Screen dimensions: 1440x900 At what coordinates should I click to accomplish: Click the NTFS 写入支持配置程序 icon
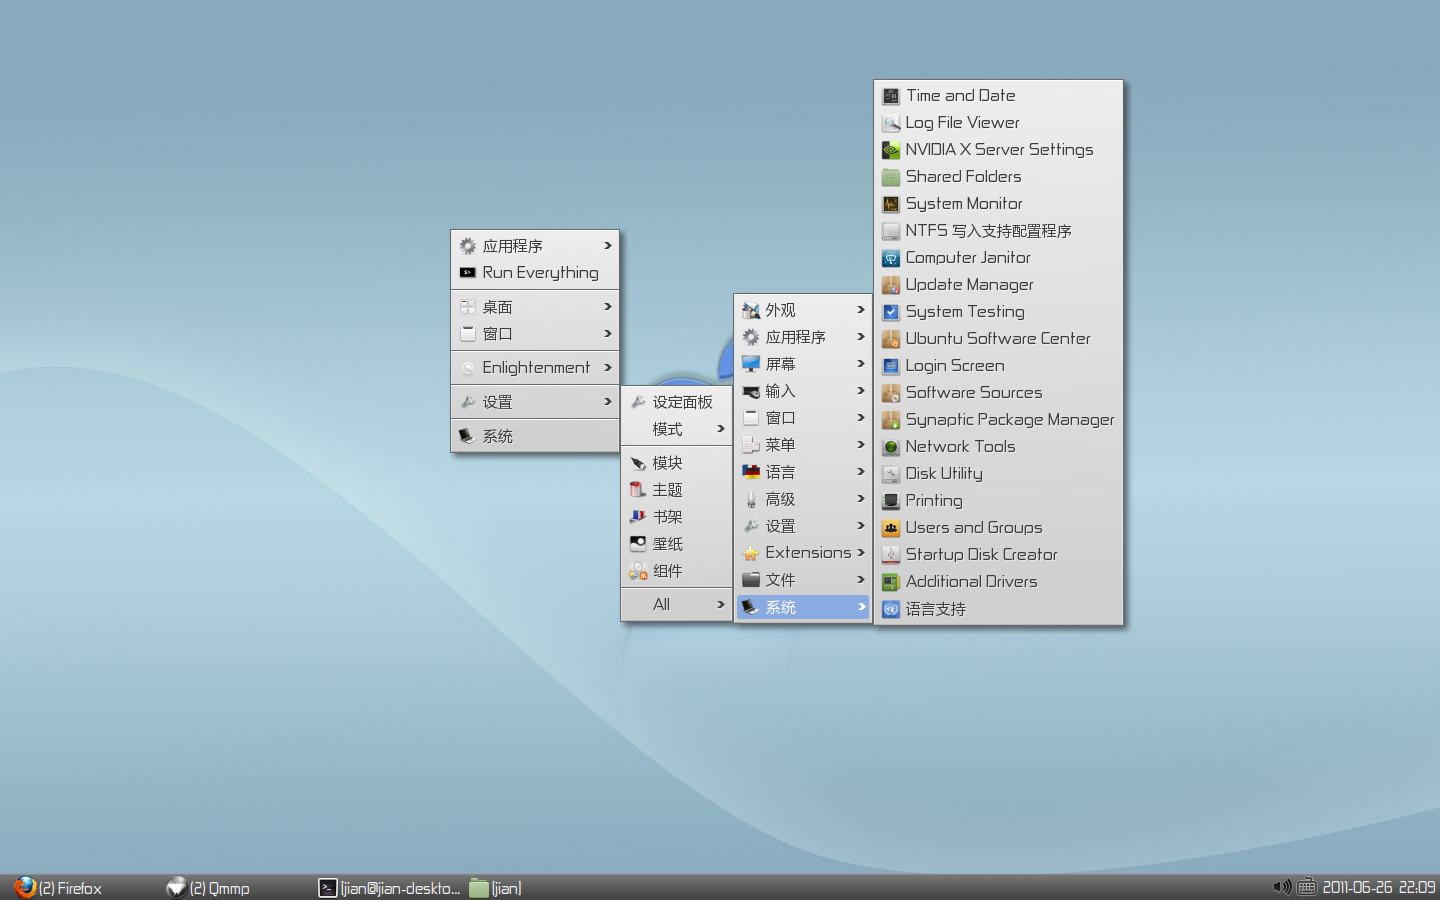tap(891, 231)
